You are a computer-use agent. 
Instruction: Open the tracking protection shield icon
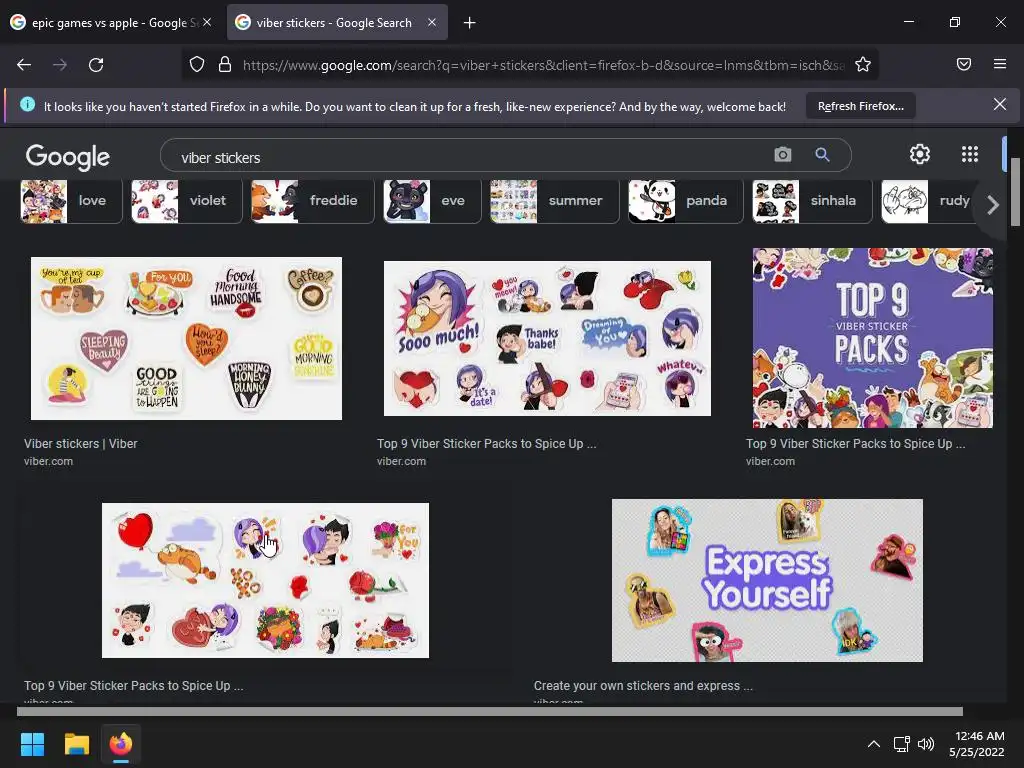point(197,65)
